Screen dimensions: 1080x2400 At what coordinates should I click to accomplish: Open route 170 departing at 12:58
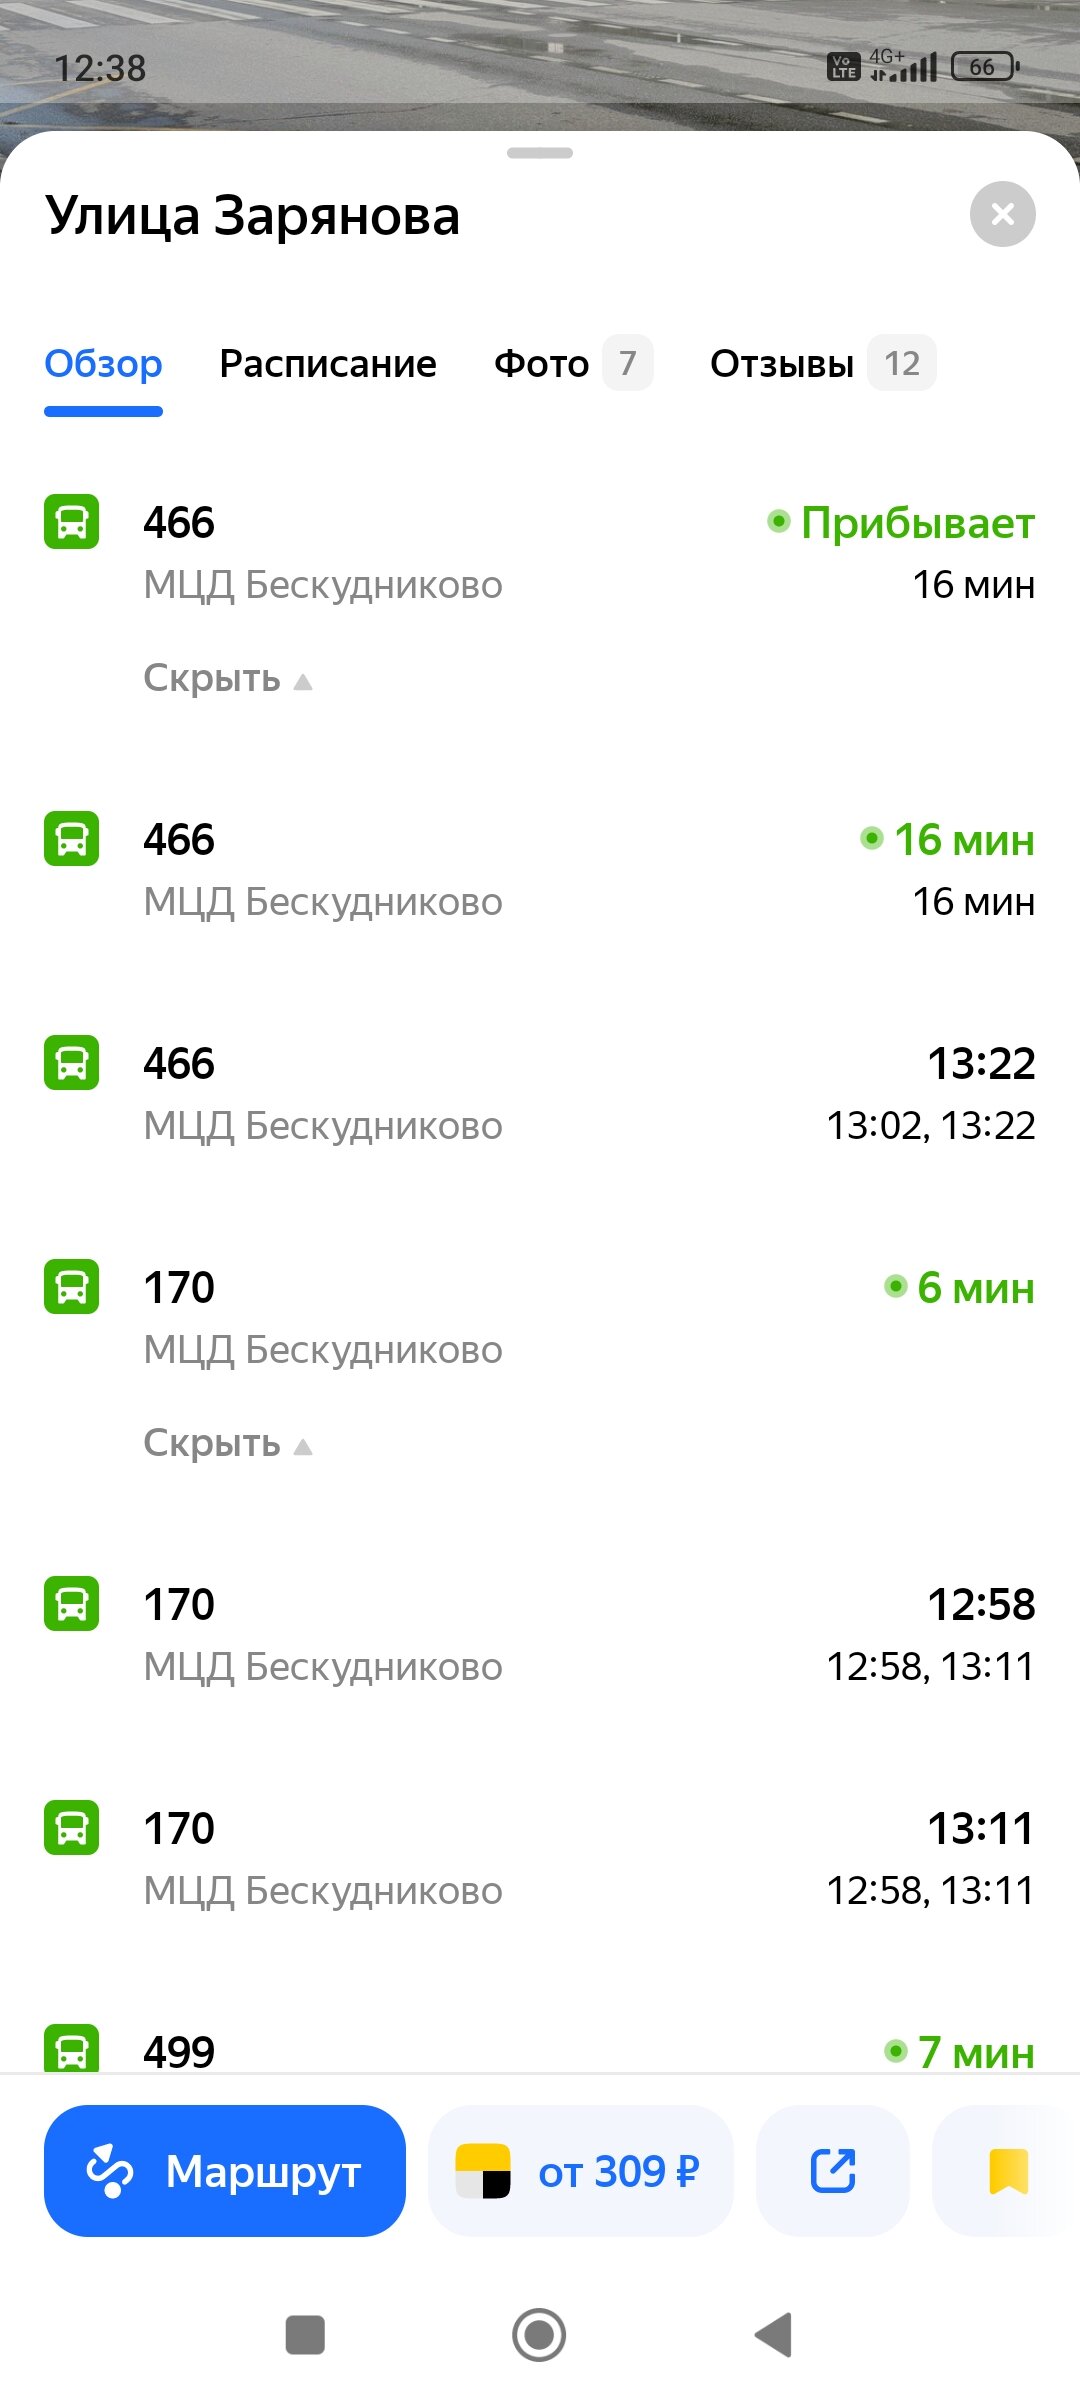540,1634
